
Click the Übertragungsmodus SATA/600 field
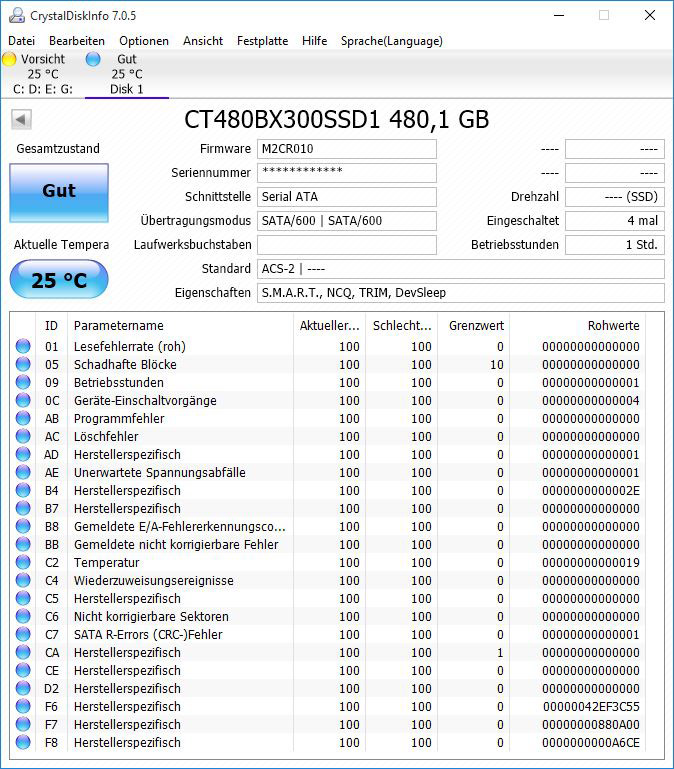point(347,221)
